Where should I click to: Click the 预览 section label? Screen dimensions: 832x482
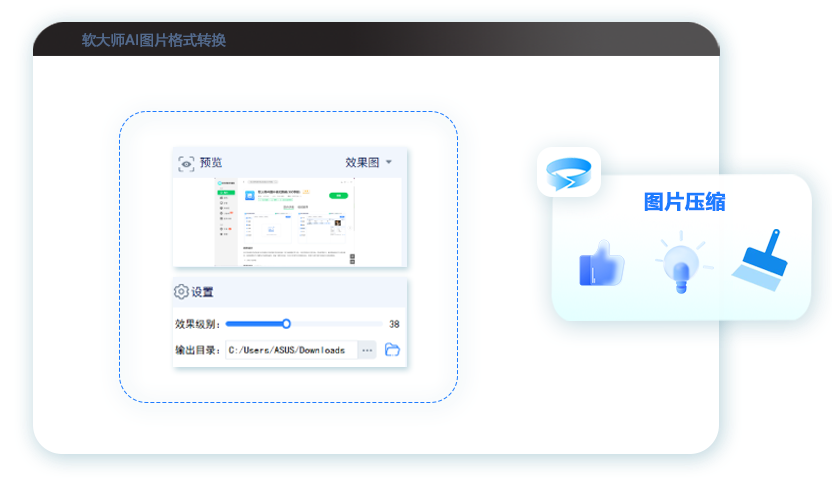(x=211, y=163)
